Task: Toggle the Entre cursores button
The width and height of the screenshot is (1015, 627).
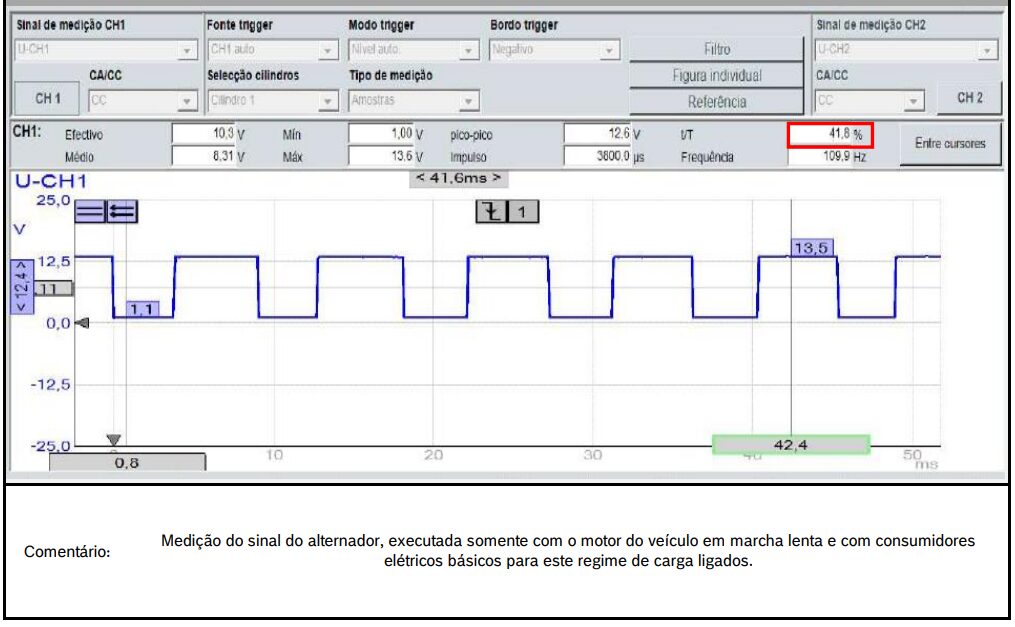Action: [950, 143]
